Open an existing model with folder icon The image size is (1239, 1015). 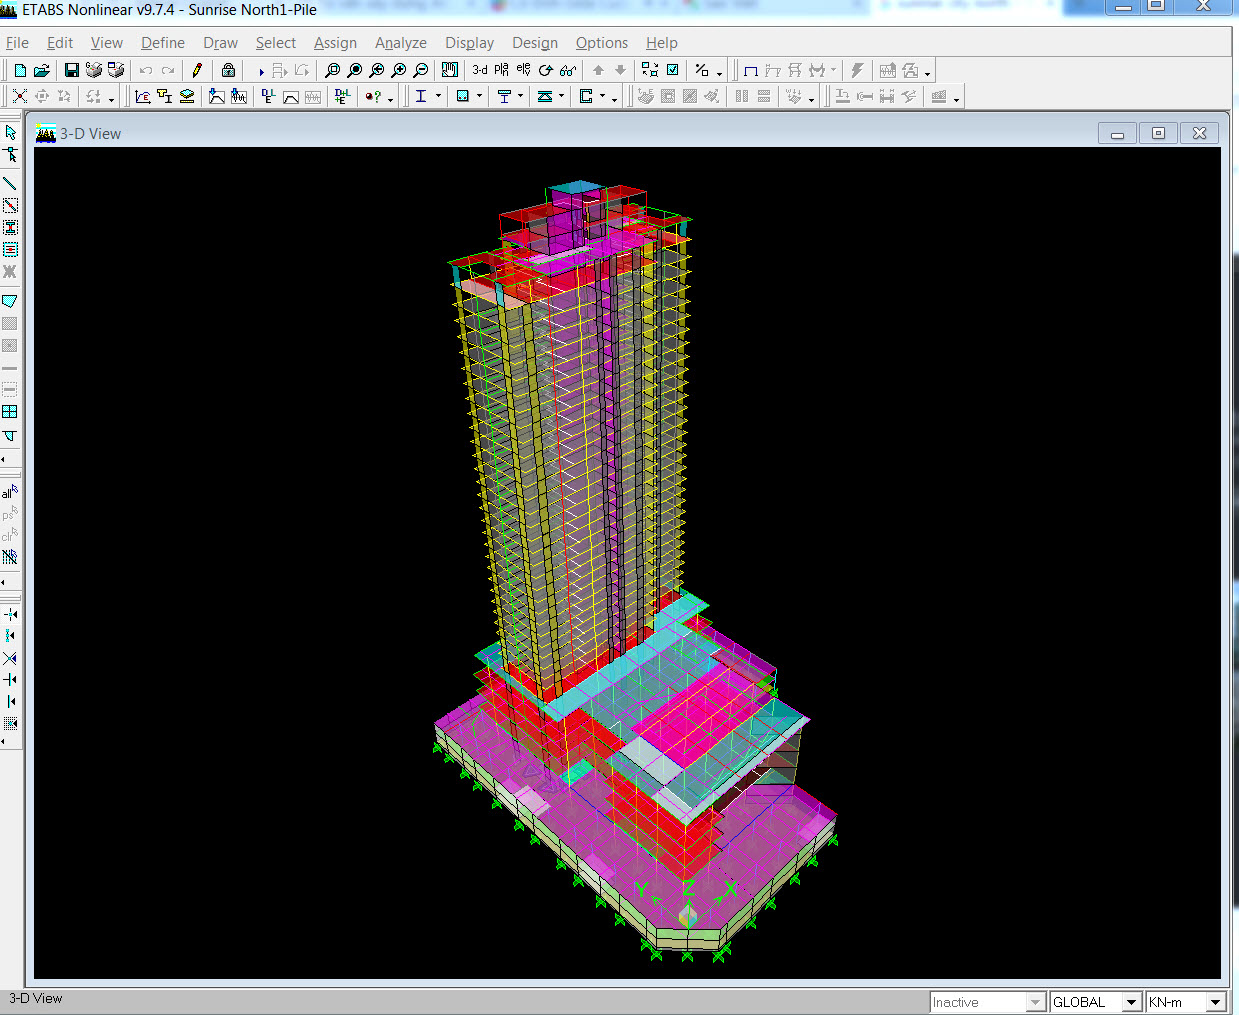(x=42, y=70)
